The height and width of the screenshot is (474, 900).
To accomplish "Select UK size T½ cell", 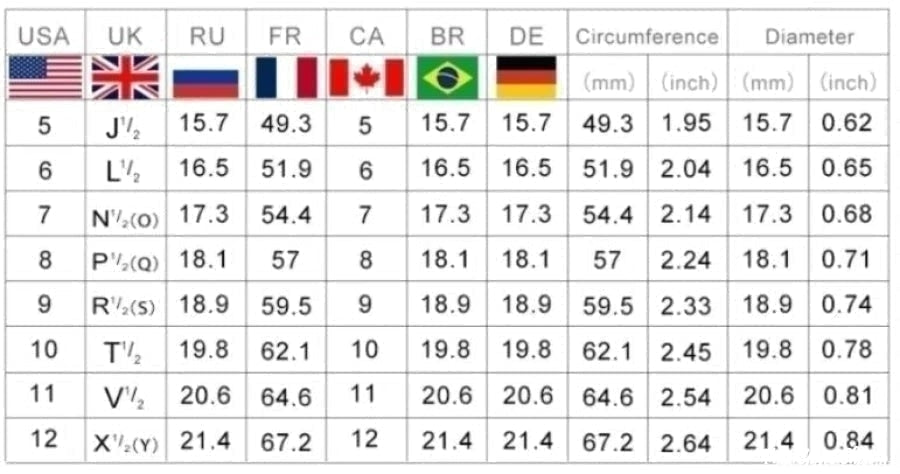I will (x=125, y=351).
